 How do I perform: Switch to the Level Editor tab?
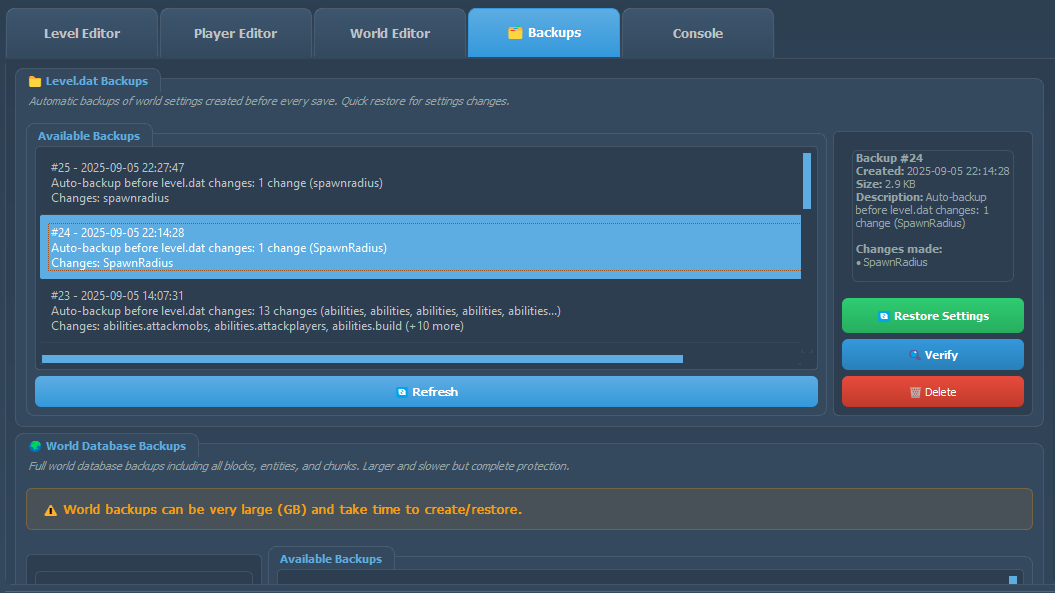click(82, 34)
